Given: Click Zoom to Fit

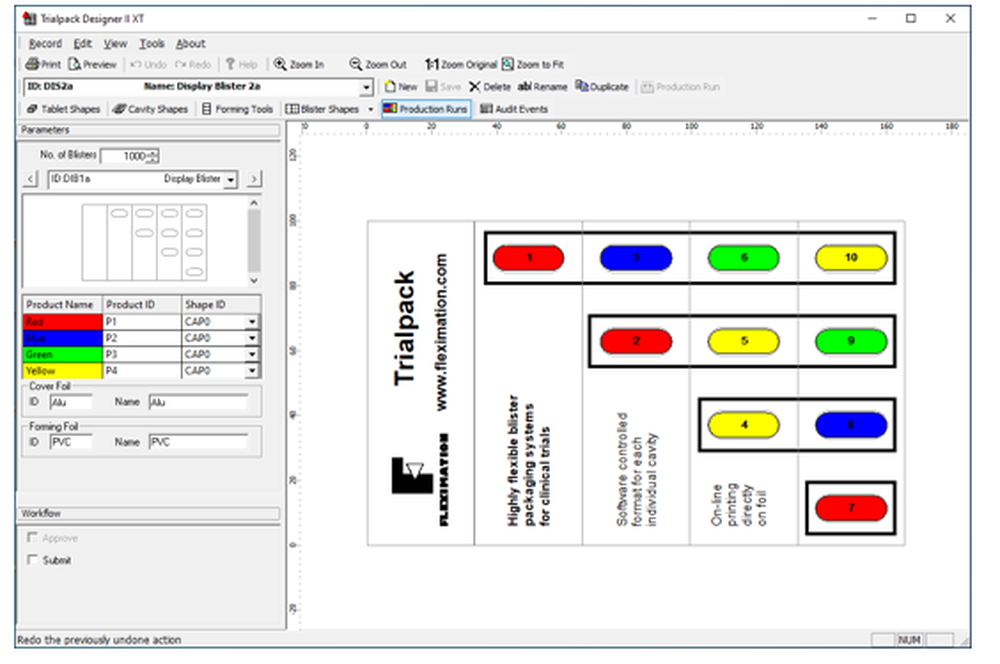Looking at the screenshot, I should (533, 64).
